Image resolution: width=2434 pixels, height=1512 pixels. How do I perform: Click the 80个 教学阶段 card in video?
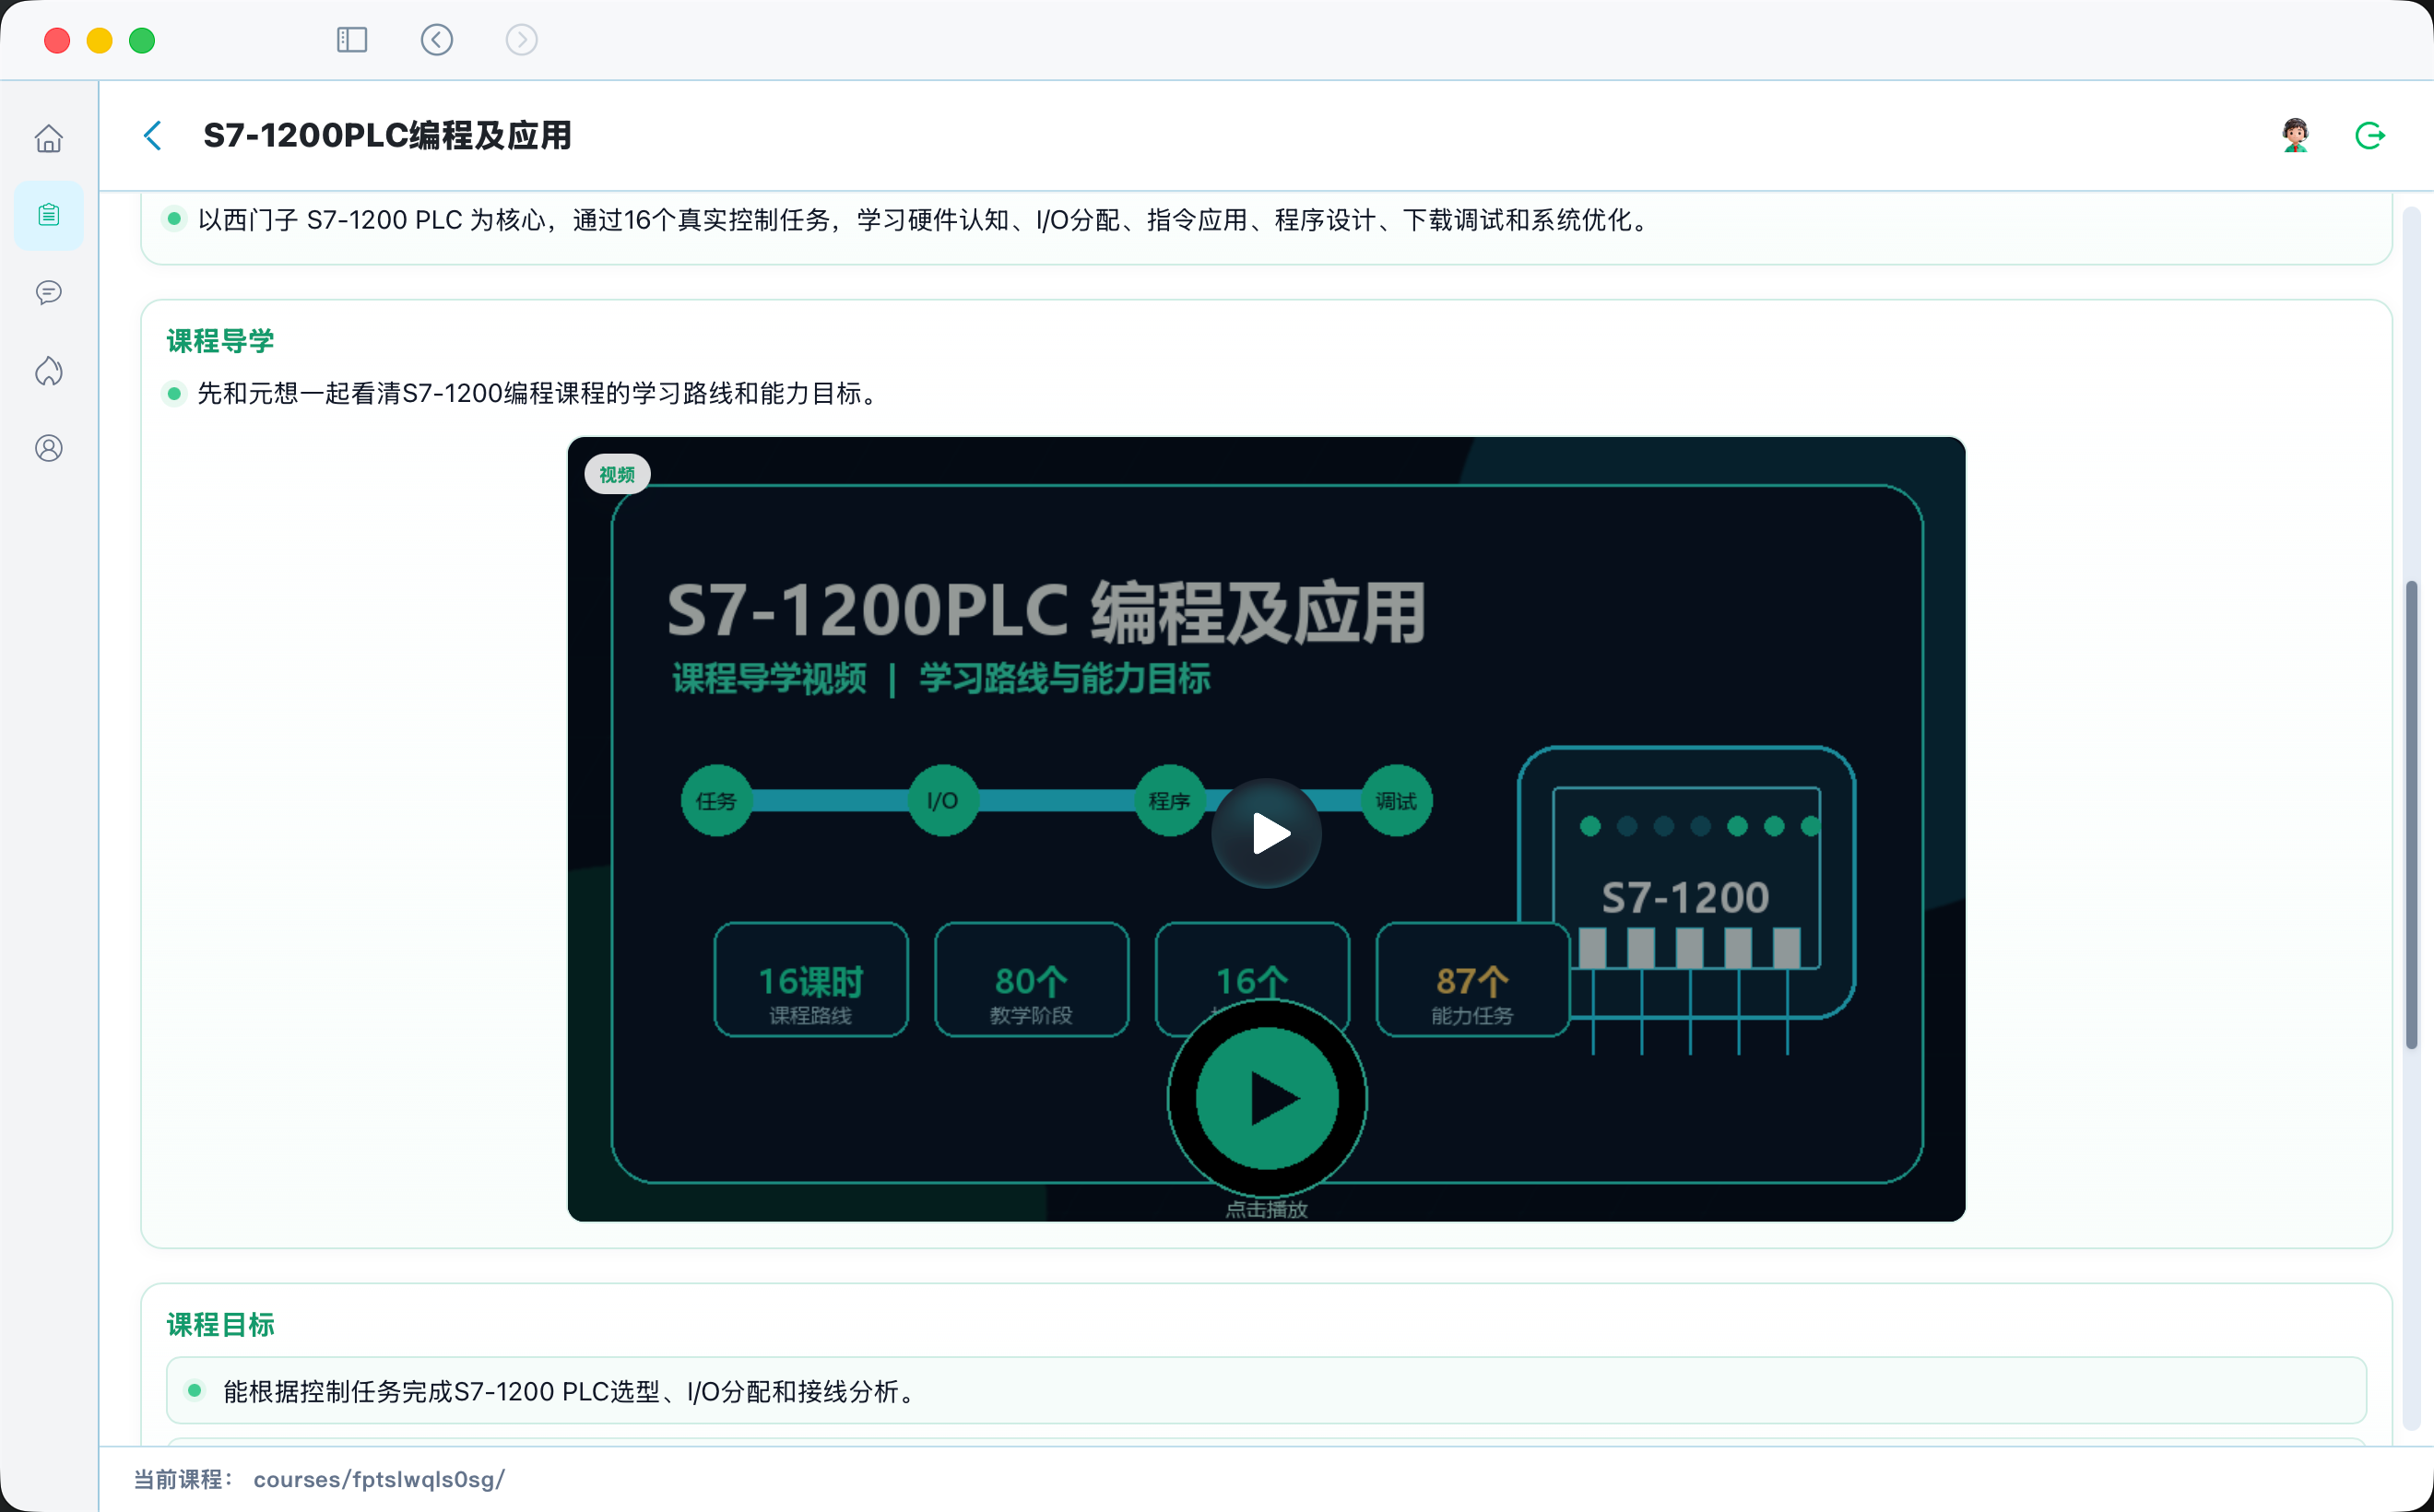pos(1032,980)
